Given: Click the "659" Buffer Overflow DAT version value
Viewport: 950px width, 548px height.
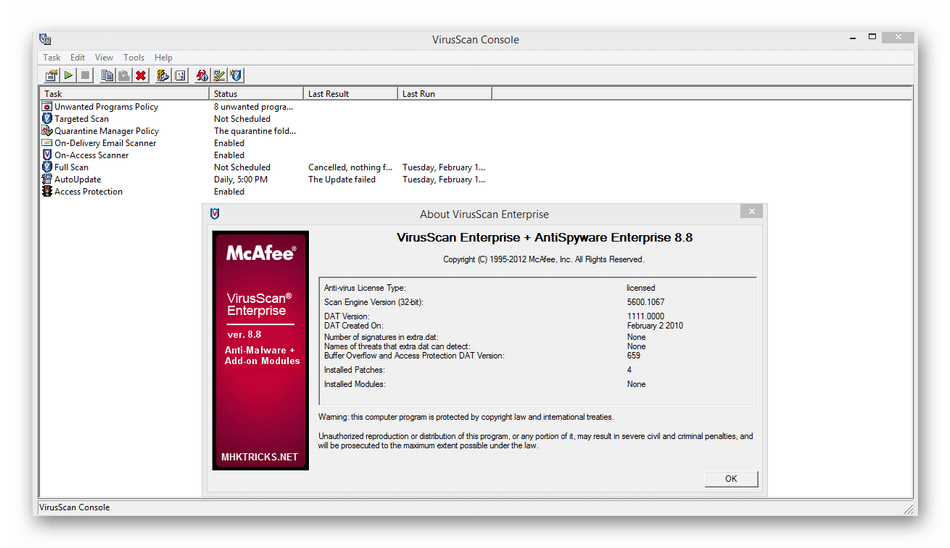Looking at the screenshot, I should pyautogui.click(x=634, y=356).
